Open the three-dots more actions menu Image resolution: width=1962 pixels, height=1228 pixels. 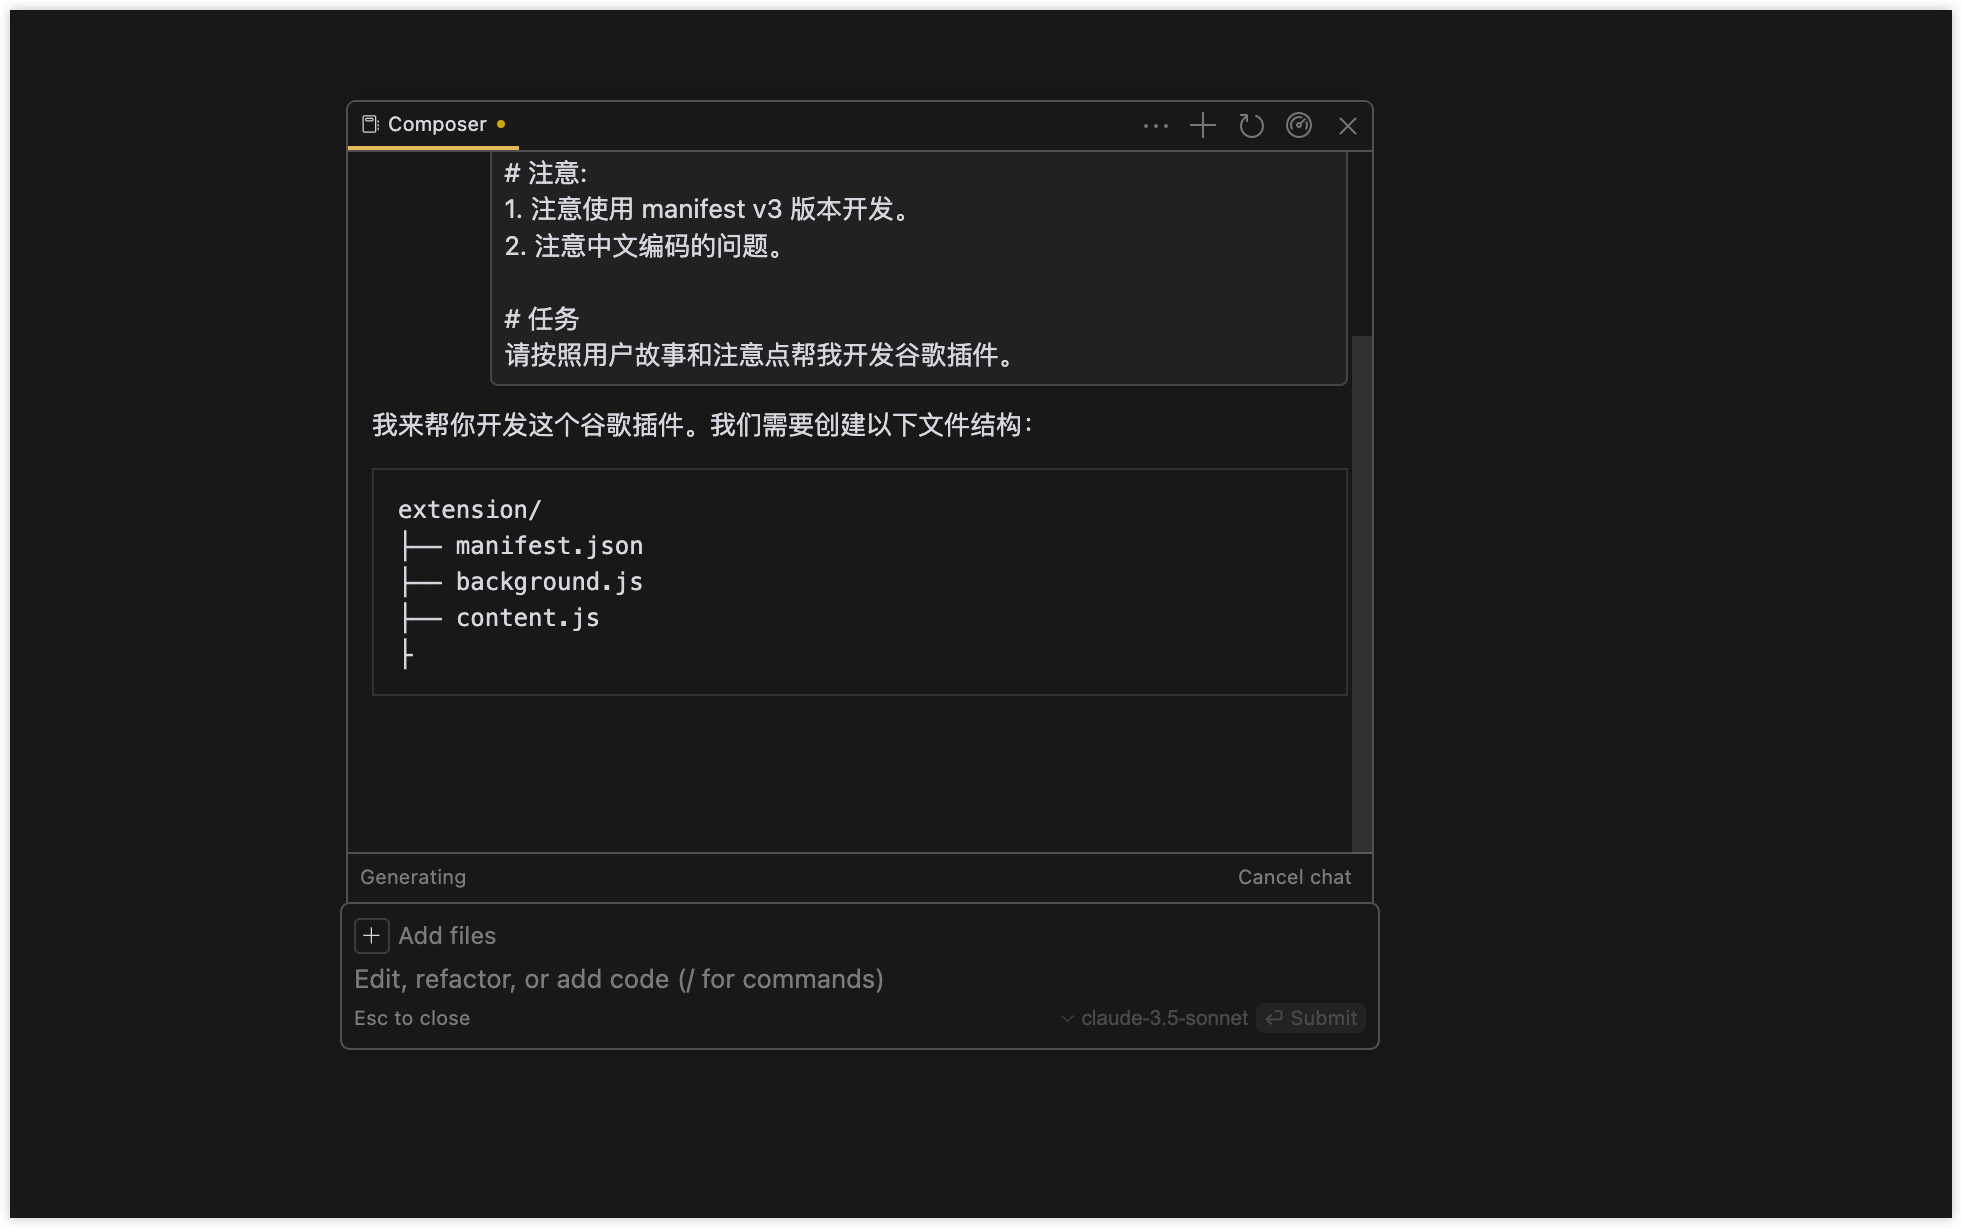tap(1155, 126)
